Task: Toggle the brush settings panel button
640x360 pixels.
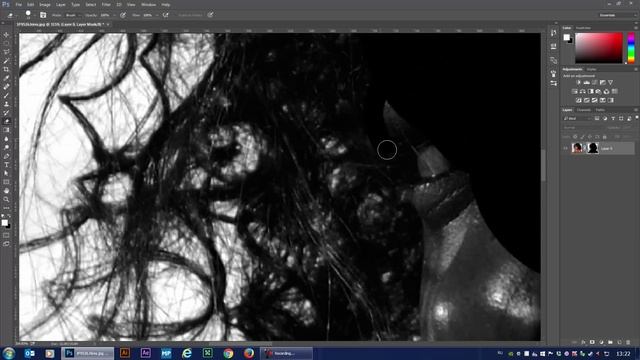Action: click(43, 15)
